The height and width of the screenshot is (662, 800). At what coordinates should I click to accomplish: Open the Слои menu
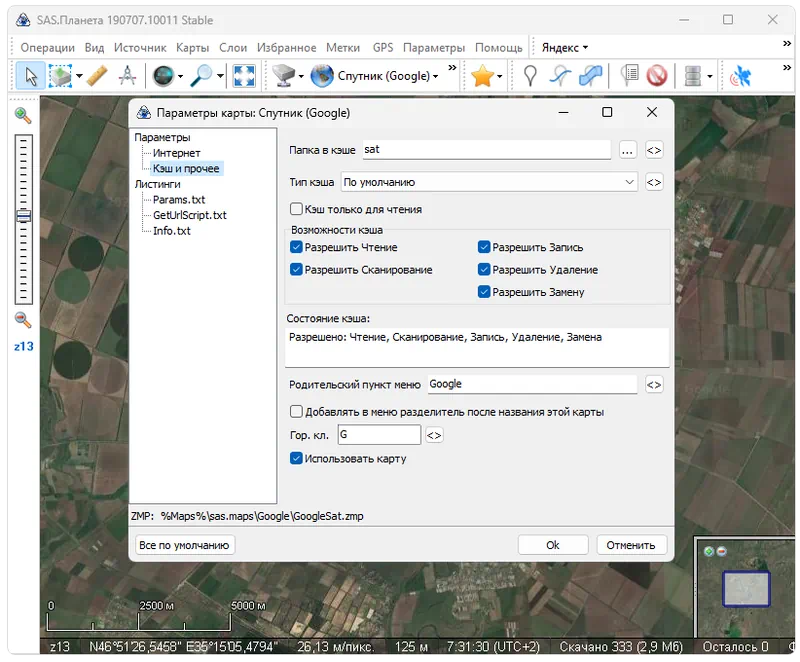click(x=233, y=48)
